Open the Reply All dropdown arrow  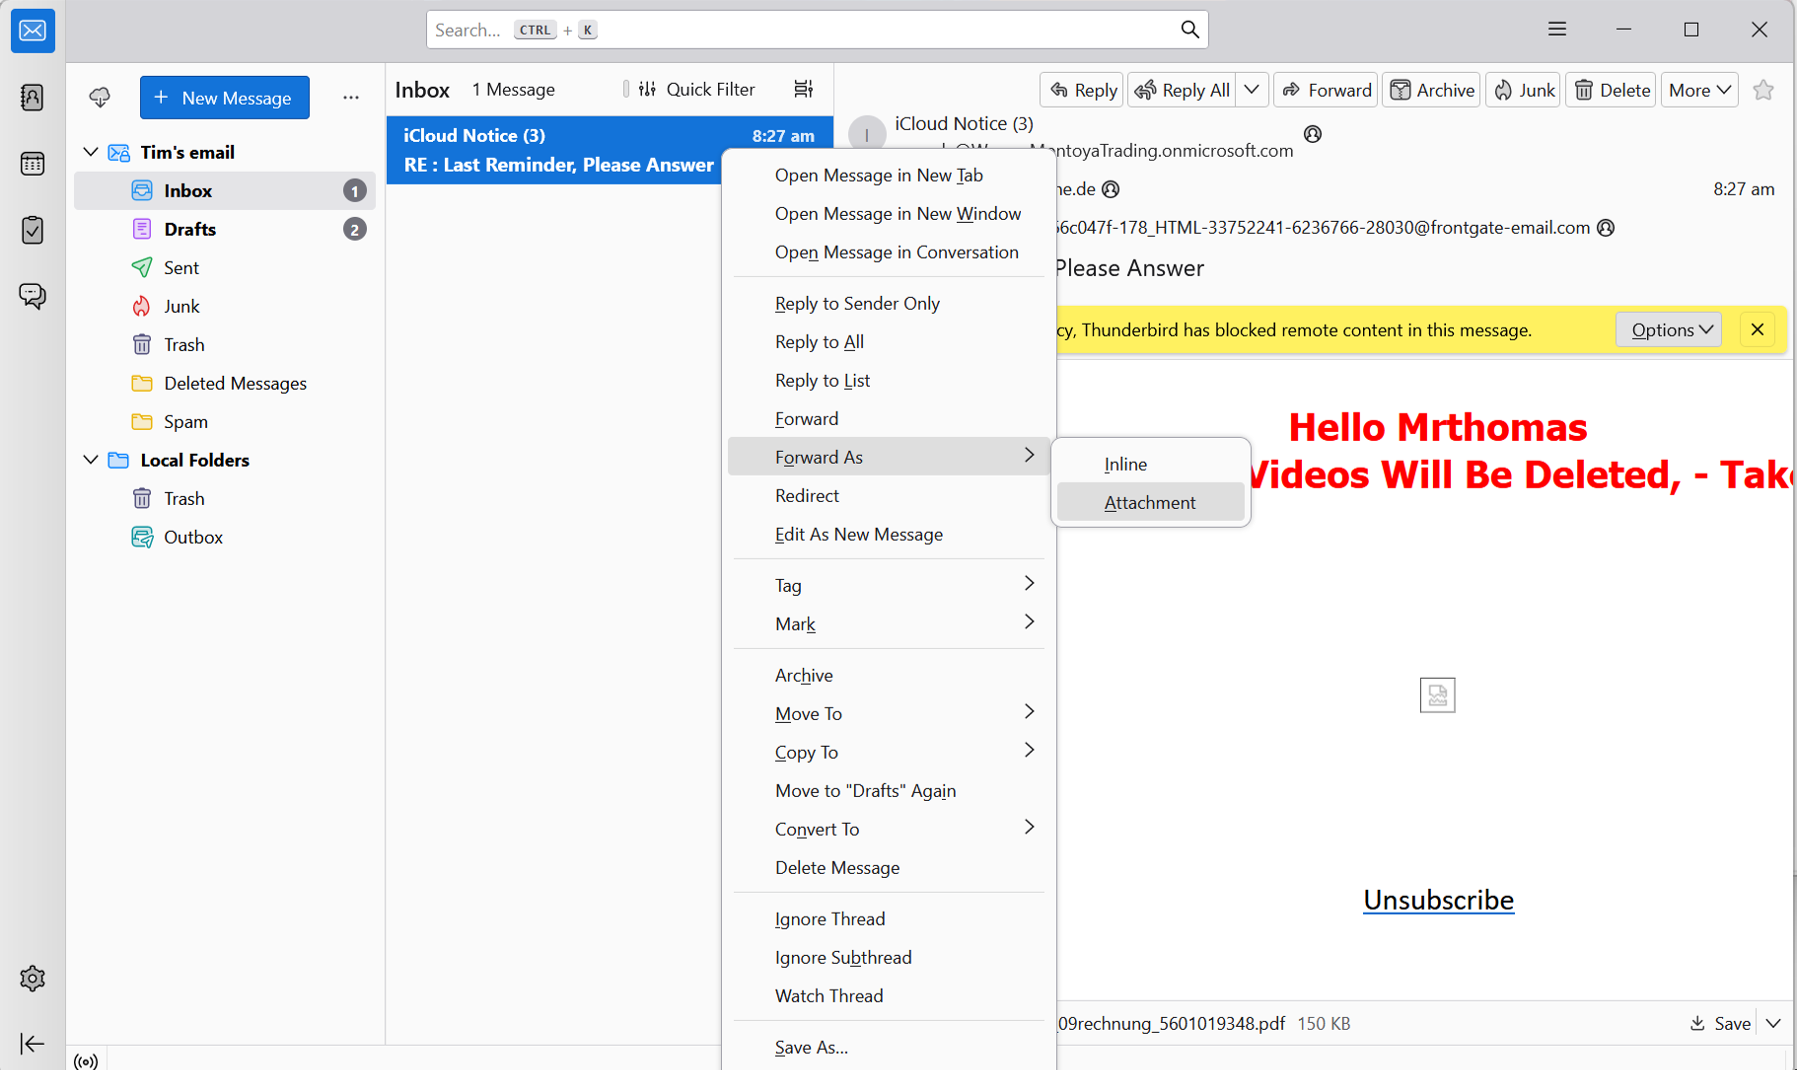pos(1252,90)
